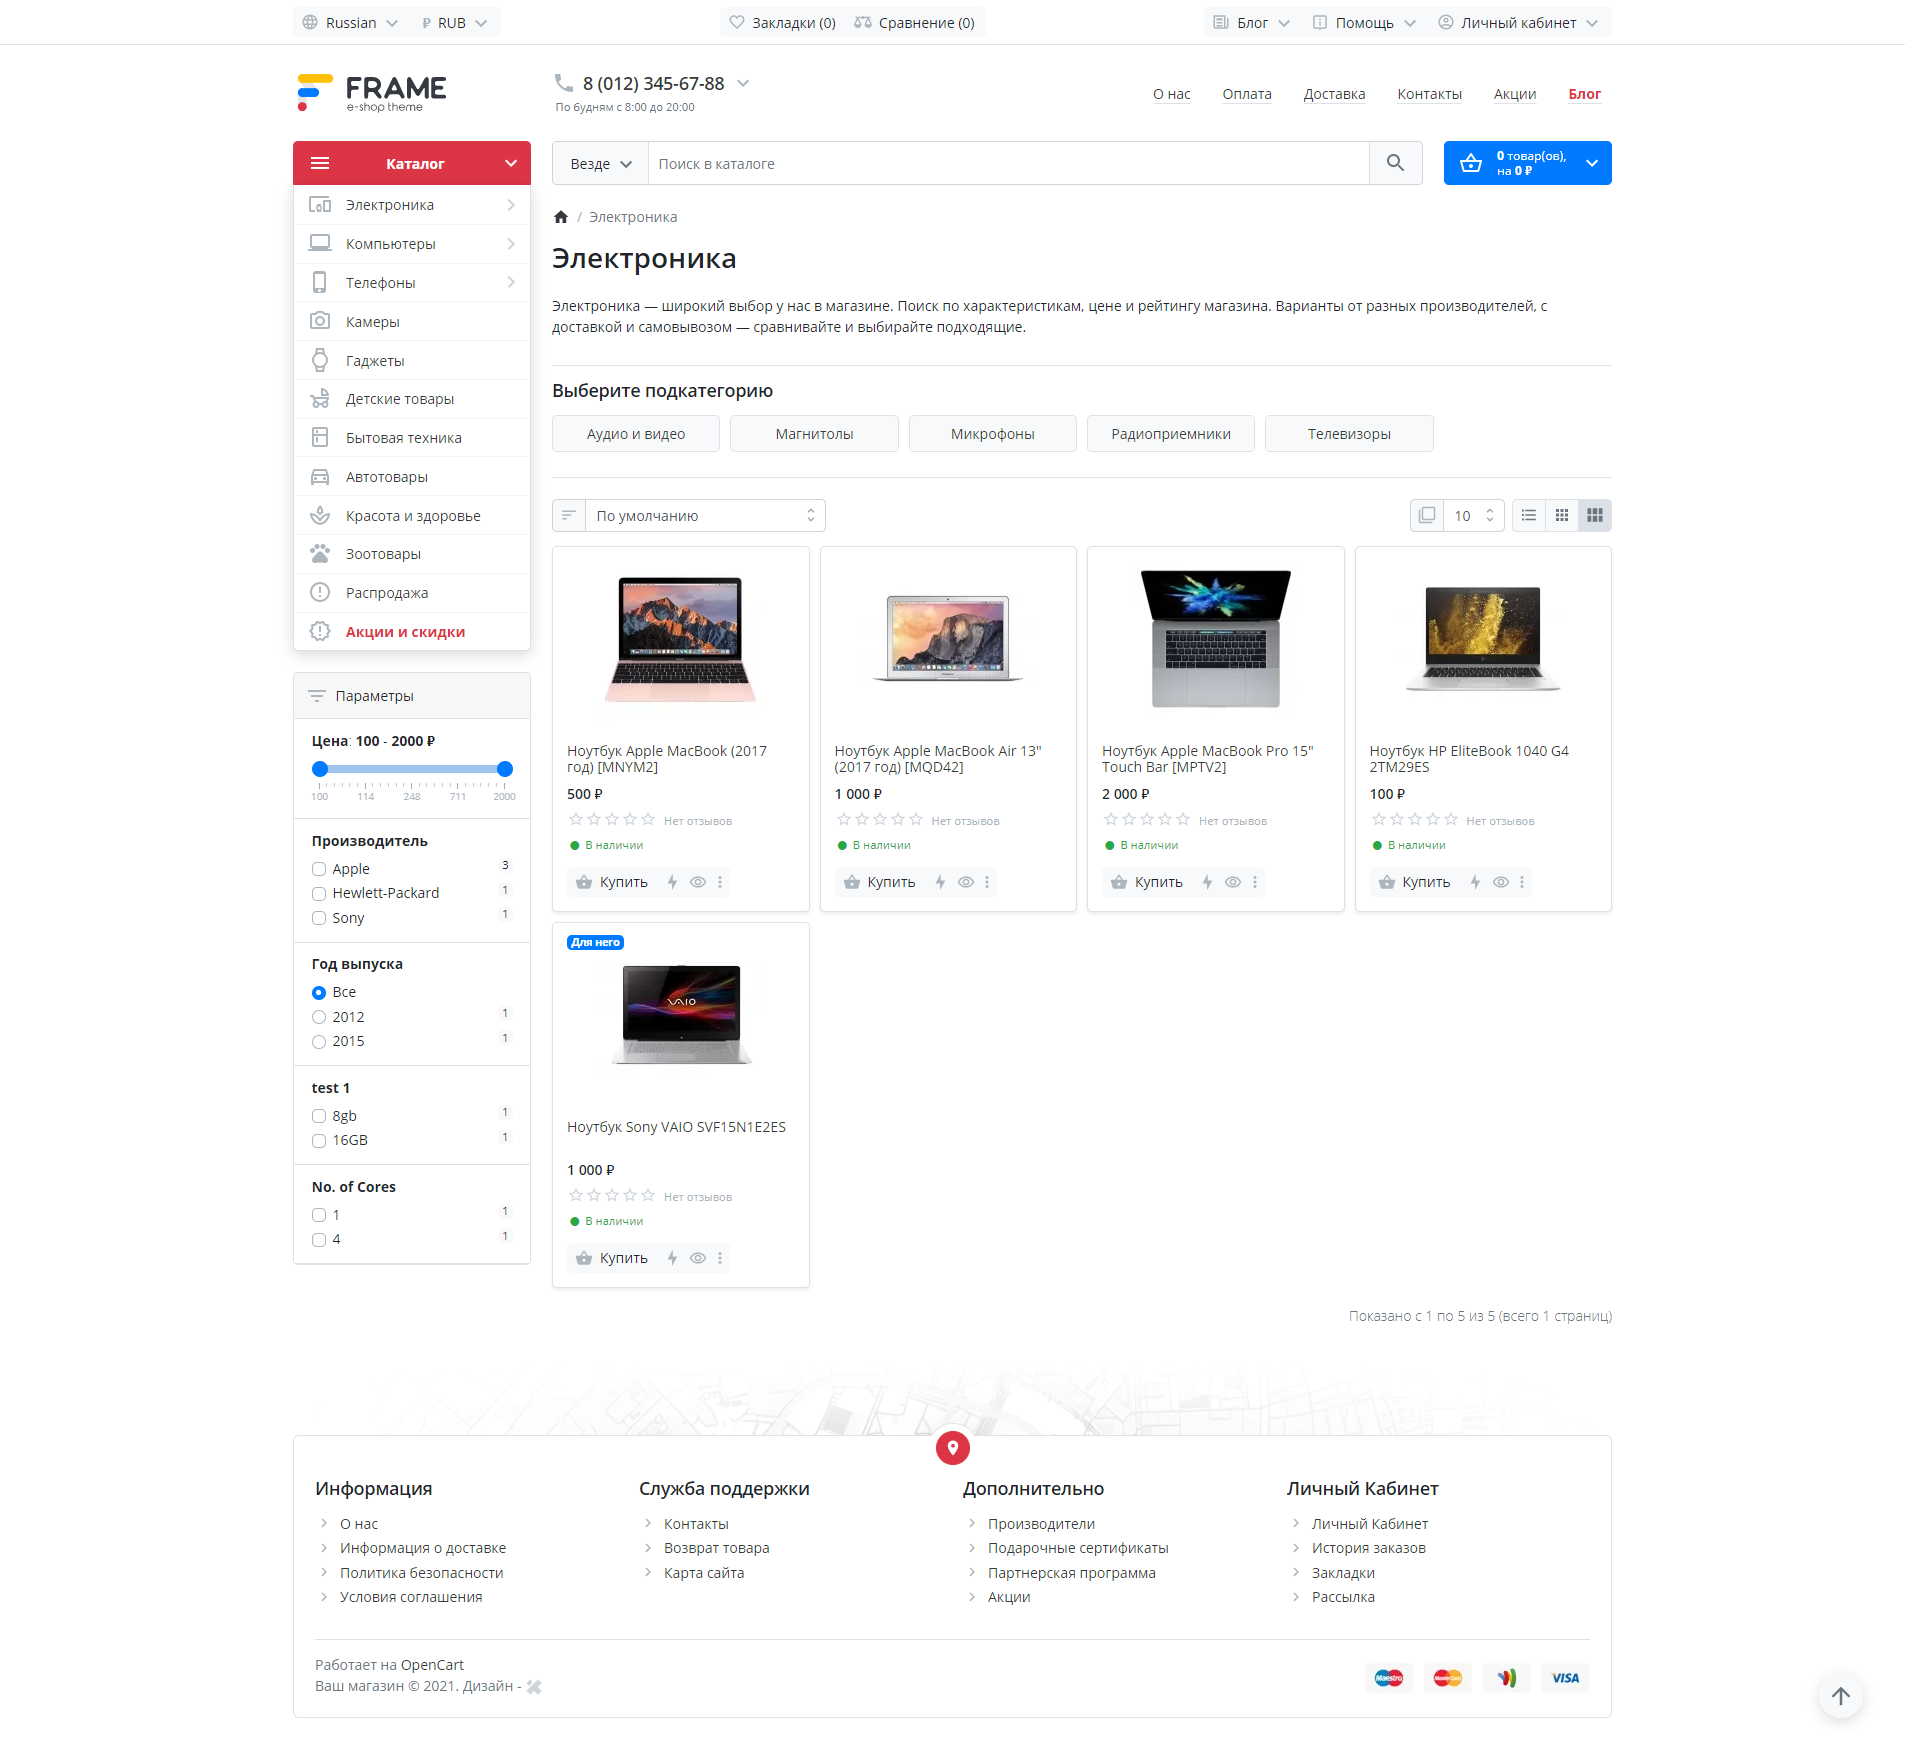The height and width of the screenshot is (1760, 1905).
Task: Open the Контакты nav link
Action: click(x=1429, y=94)
